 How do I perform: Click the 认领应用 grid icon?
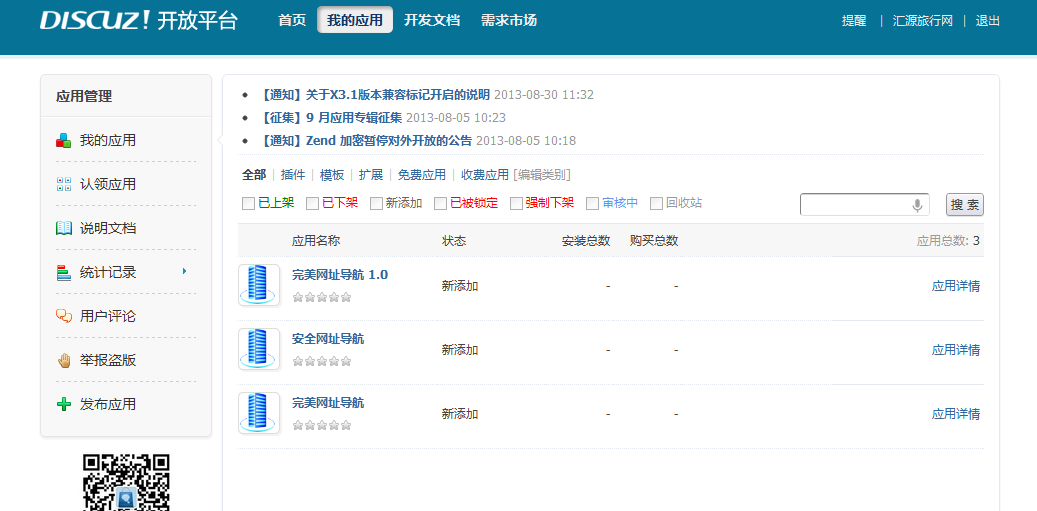(x=63, y=184)
